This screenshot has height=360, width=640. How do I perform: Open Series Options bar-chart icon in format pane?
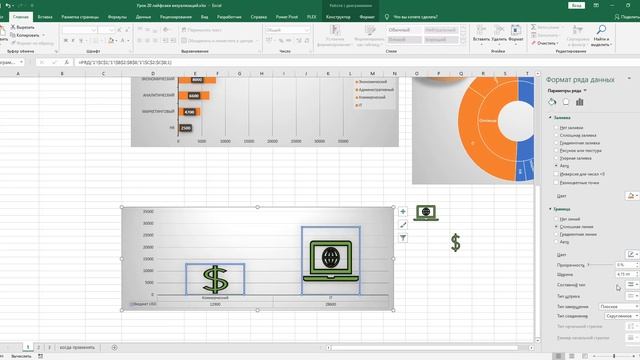[x=580, y=102]
